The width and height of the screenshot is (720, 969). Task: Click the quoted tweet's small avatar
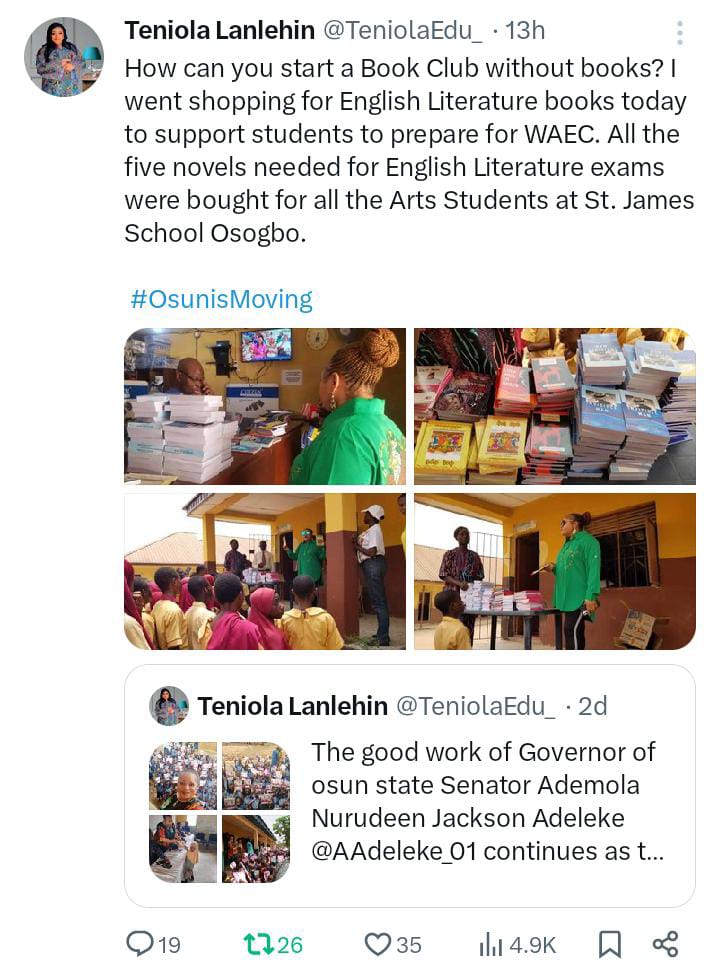click(169, 706)
